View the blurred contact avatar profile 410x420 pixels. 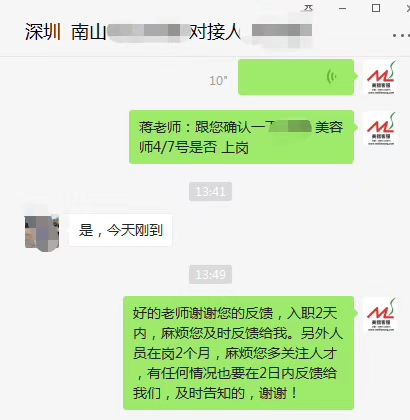(x=42, y=232)
